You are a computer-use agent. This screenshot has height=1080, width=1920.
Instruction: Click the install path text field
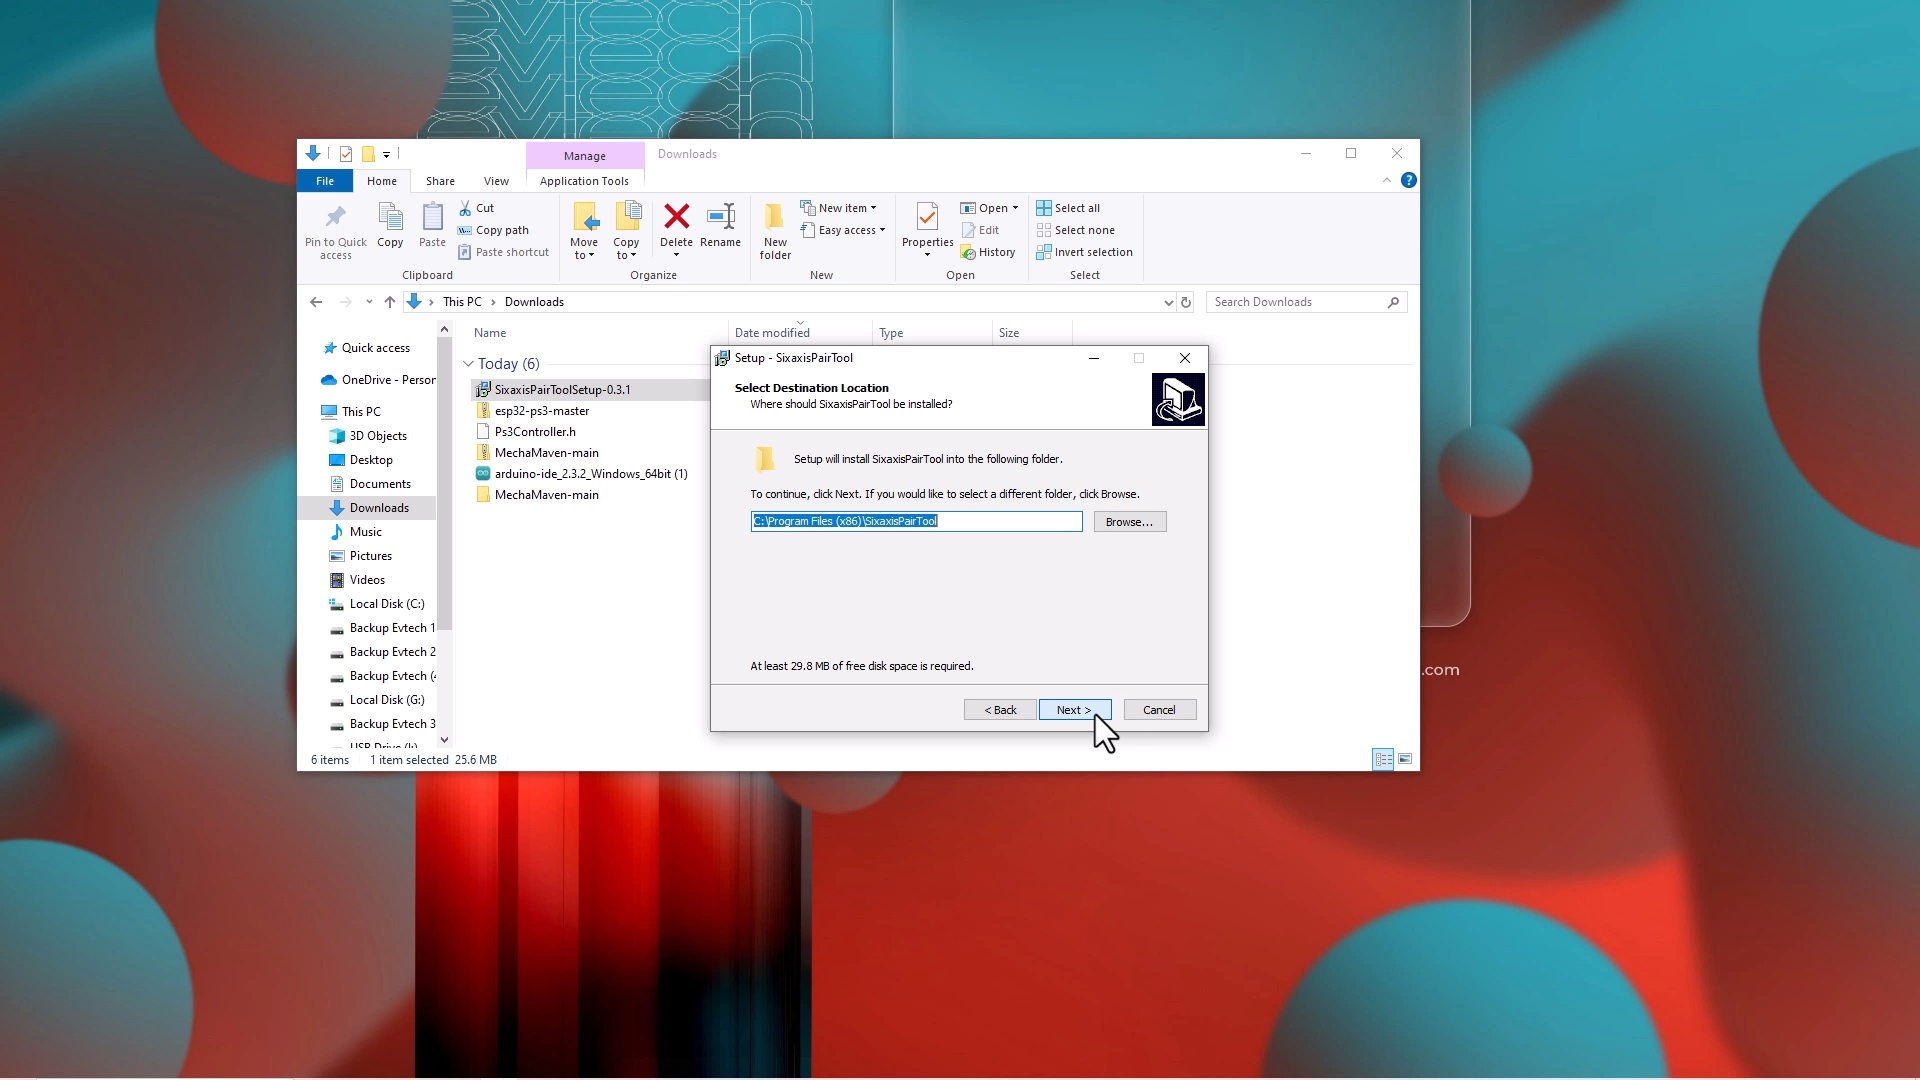tap(916, 522)
